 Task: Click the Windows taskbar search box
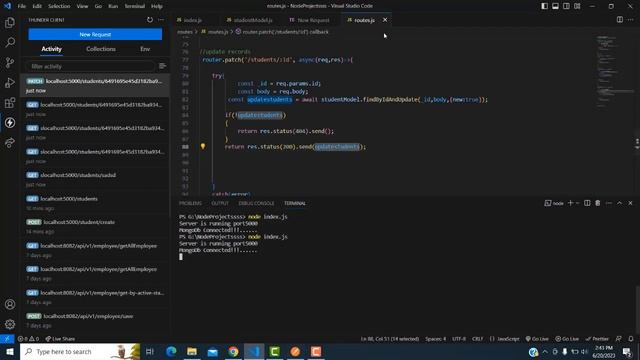coord(80,351)
